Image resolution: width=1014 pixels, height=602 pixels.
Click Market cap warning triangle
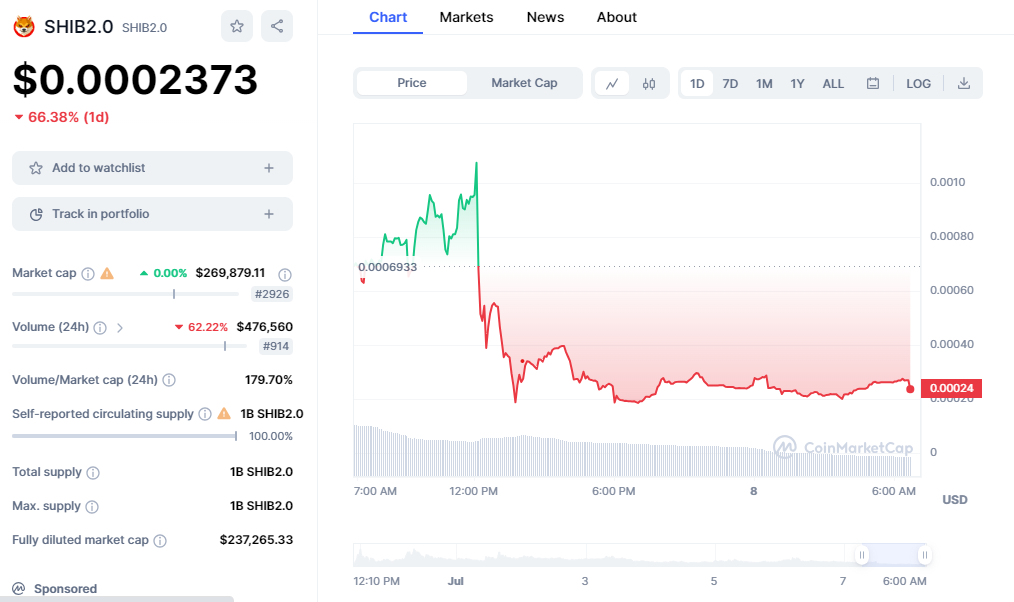tap(107, 274)
